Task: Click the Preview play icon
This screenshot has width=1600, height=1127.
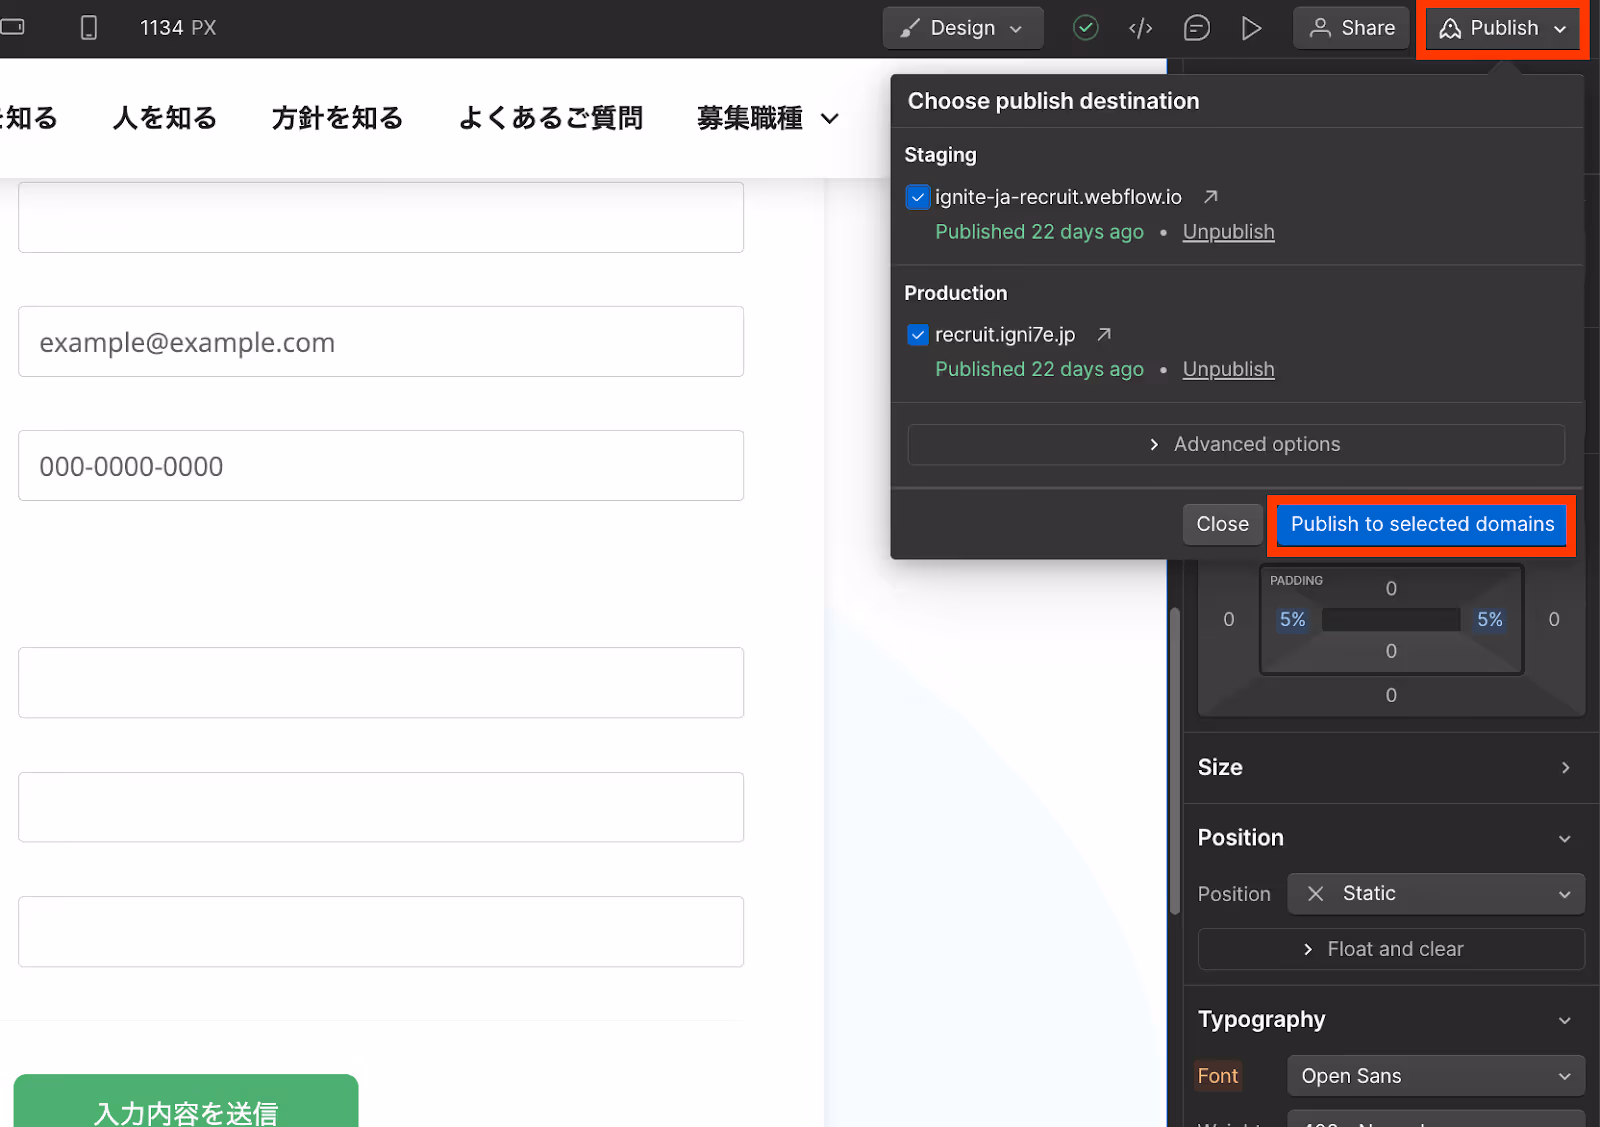Action: [1251, 28]
